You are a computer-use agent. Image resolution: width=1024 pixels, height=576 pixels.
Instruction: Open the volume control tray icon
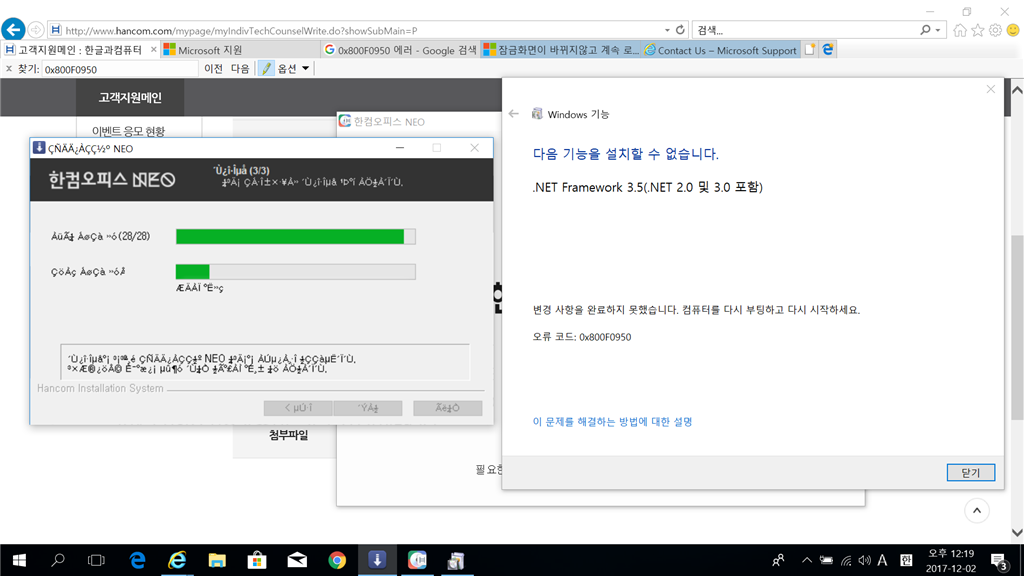pyautogui.click(x=865, y=560)
